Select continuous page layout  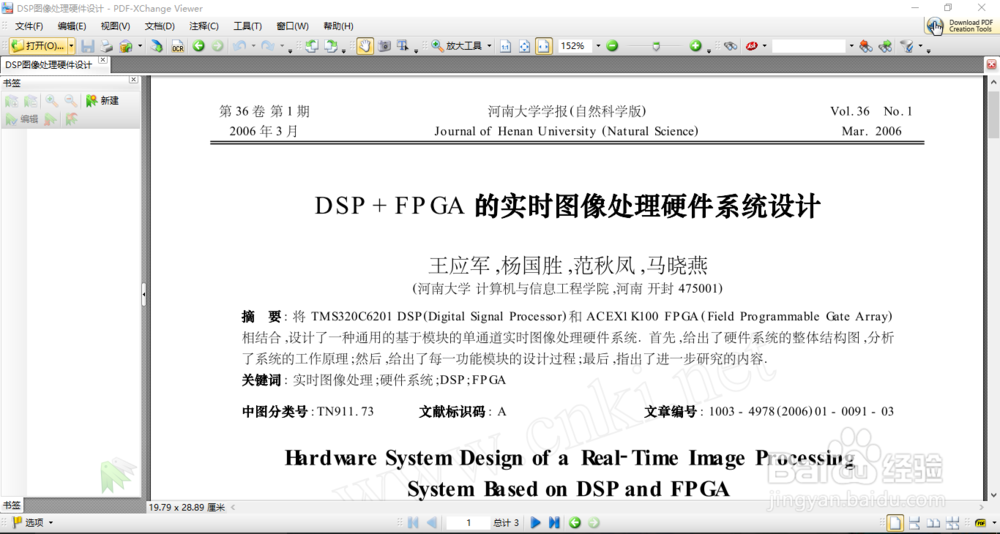click(x=914, y=523)
